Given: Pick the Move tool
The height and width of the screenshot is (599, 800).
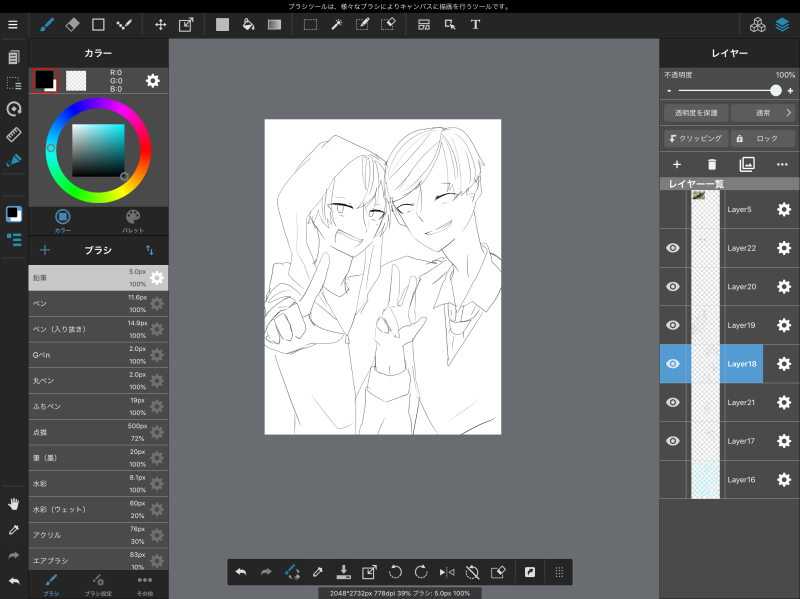Looking at the screenshot, I should coord(160,24).
